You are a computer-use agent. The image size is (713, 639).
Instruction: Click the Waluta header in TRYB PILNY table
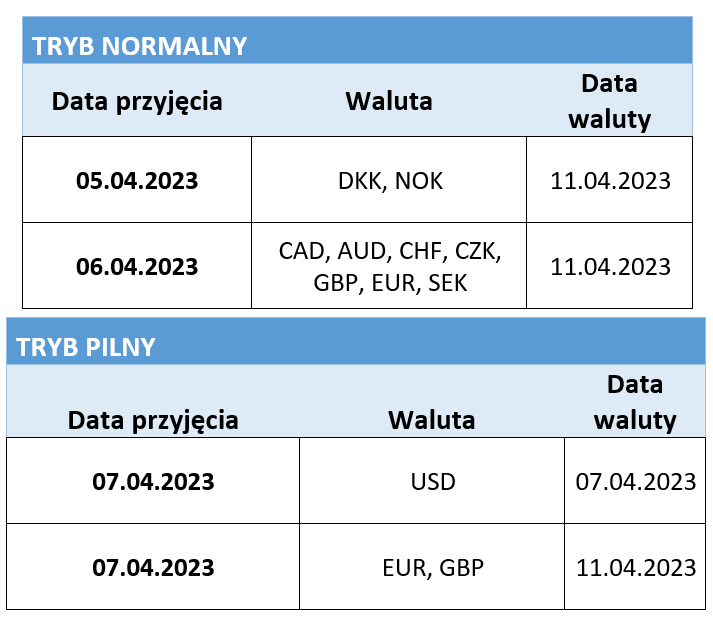(432, 419)
